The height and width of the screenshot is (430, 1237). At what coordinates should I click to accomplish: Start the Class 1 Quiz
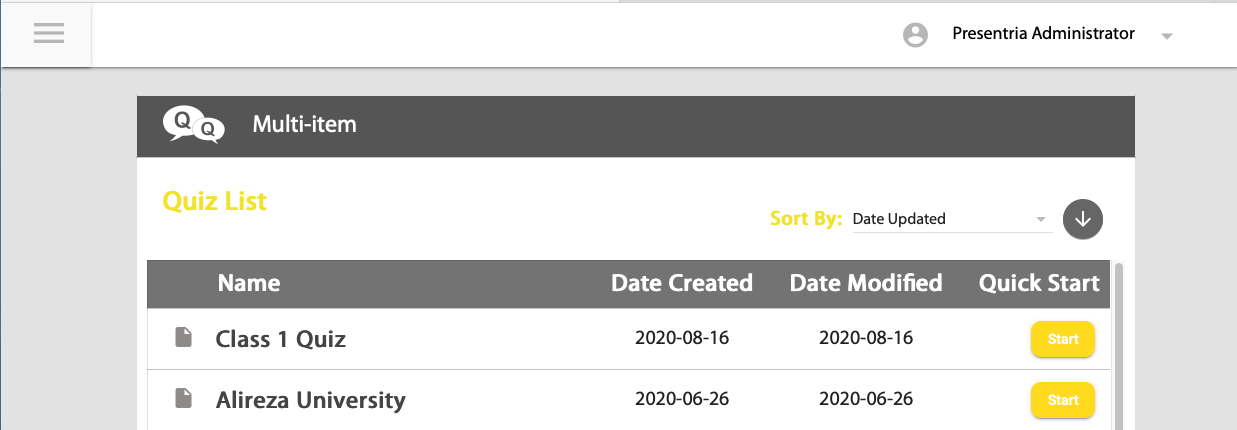tap(1063, 339)
